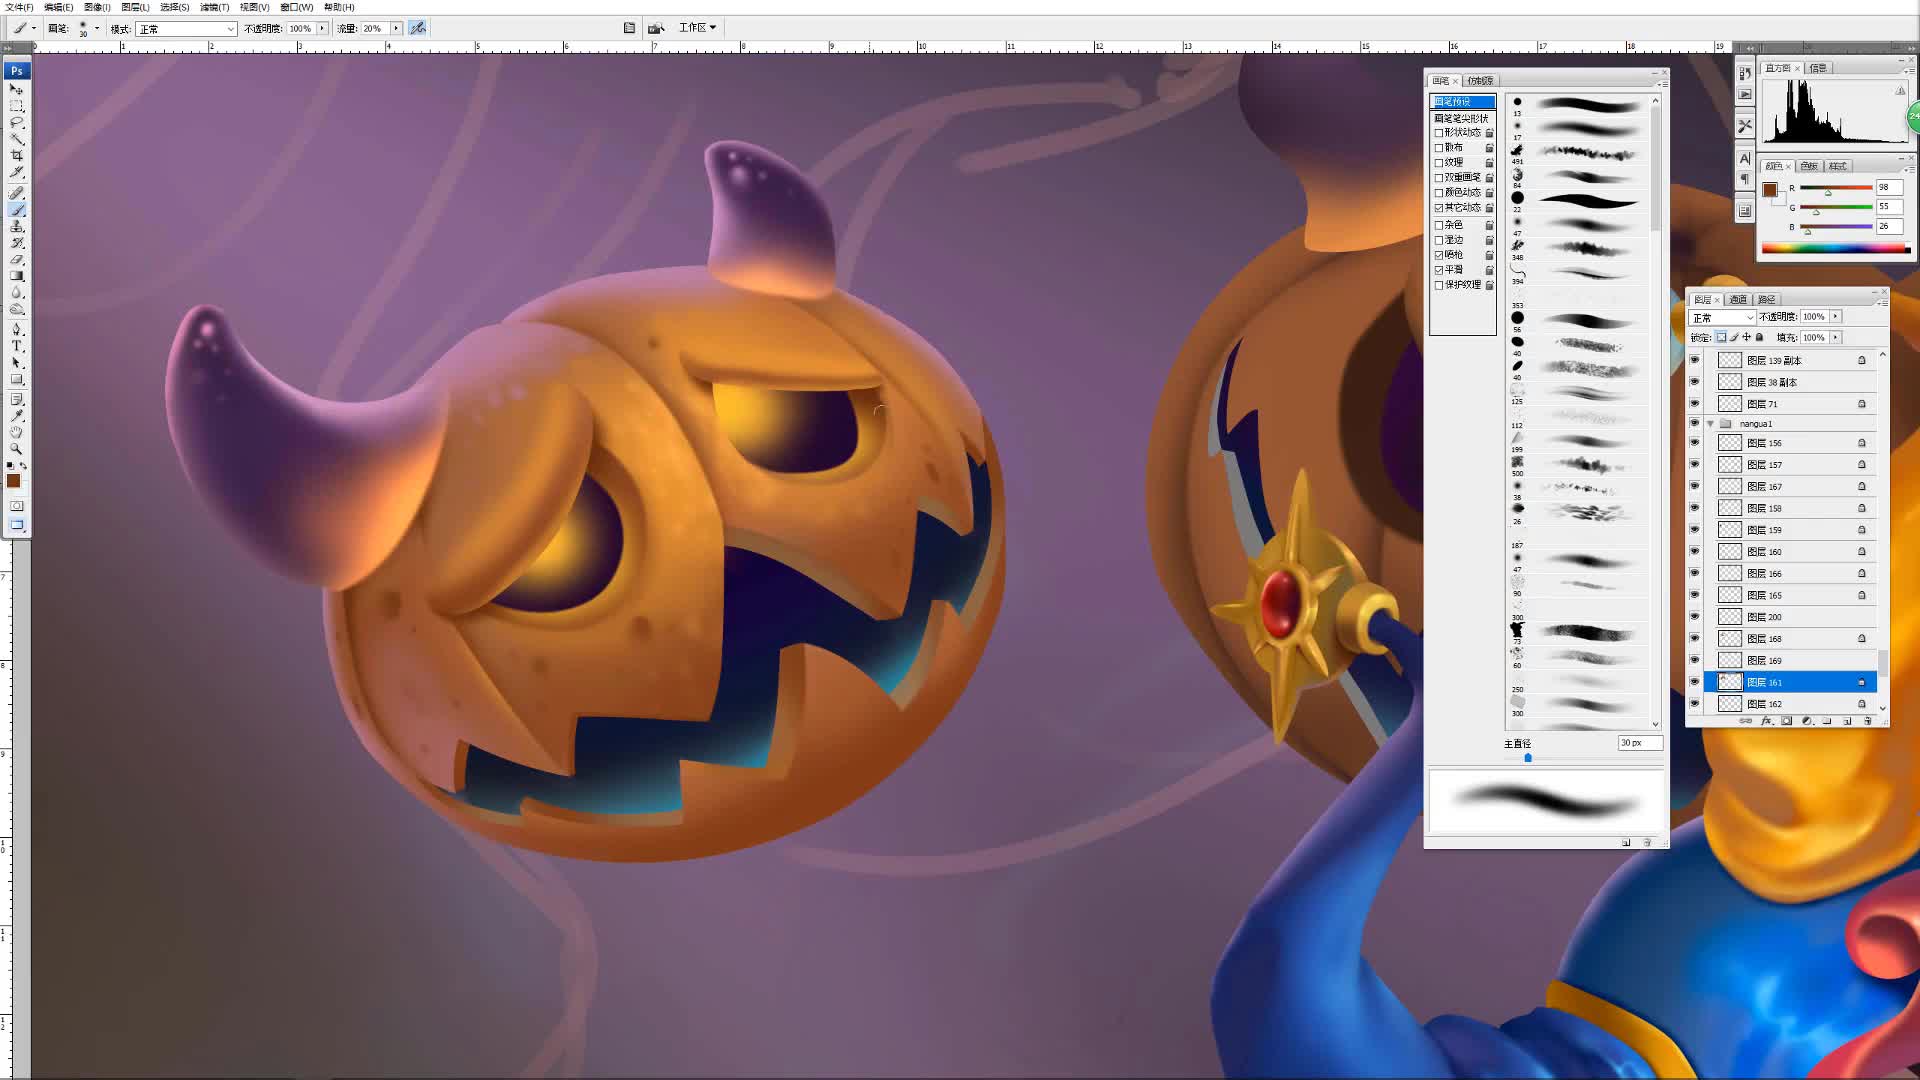Click the delete layer trash icon

(1867, 721)
